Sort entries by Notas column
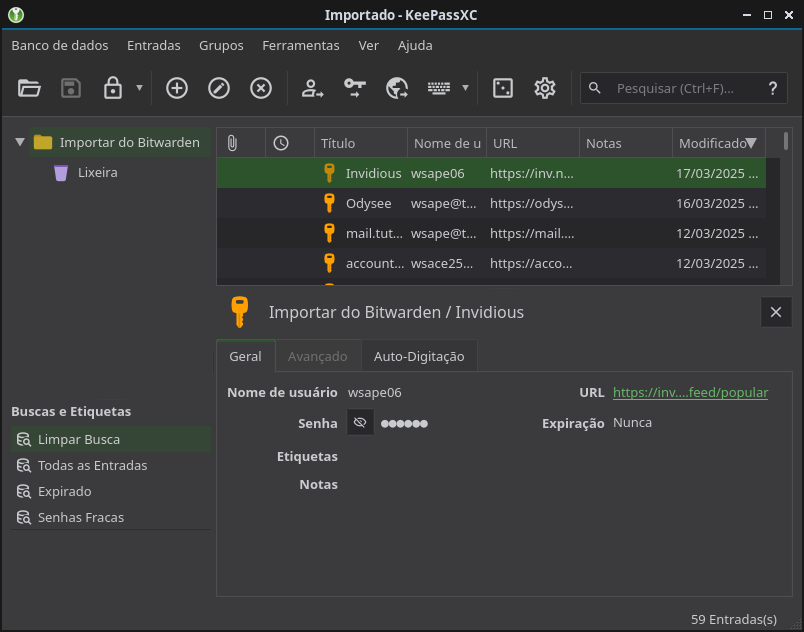804x632 pixels. pyautogui.click(x=626, y=143)
